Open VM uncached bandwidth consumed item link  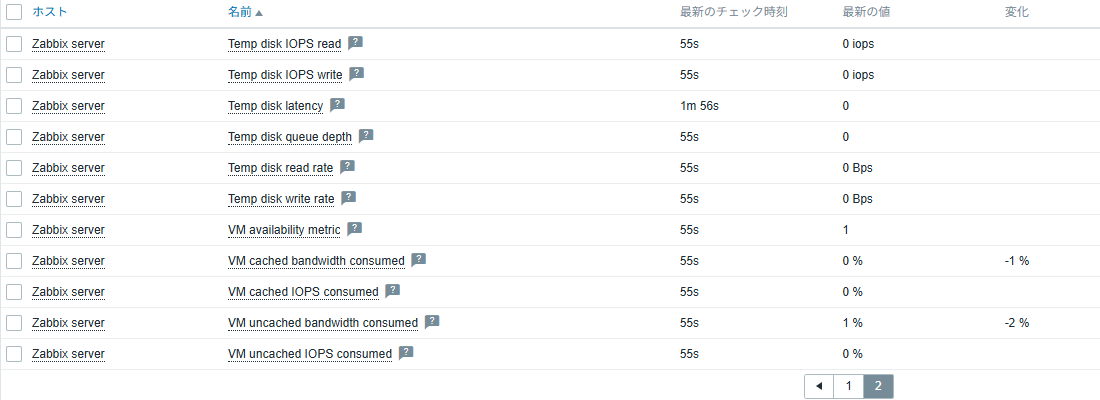pyautogui.click(x=322, y=323)
